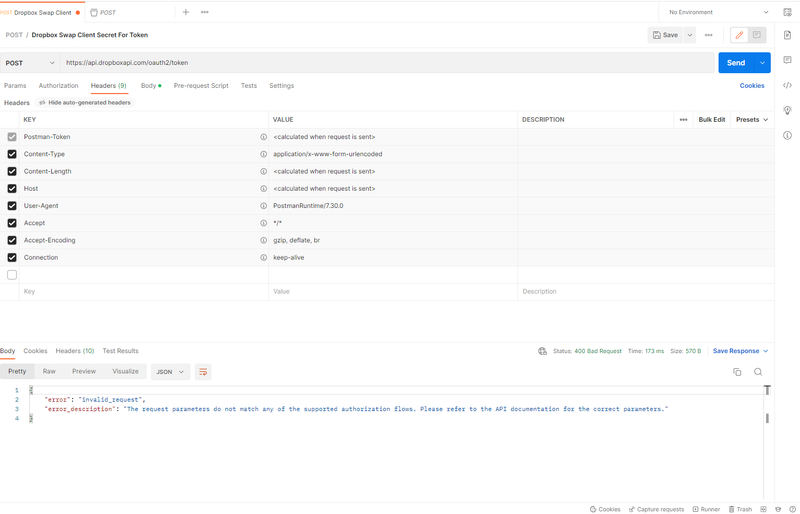
Task: Switch to the Authorization tab
Action: coord(58,86)
